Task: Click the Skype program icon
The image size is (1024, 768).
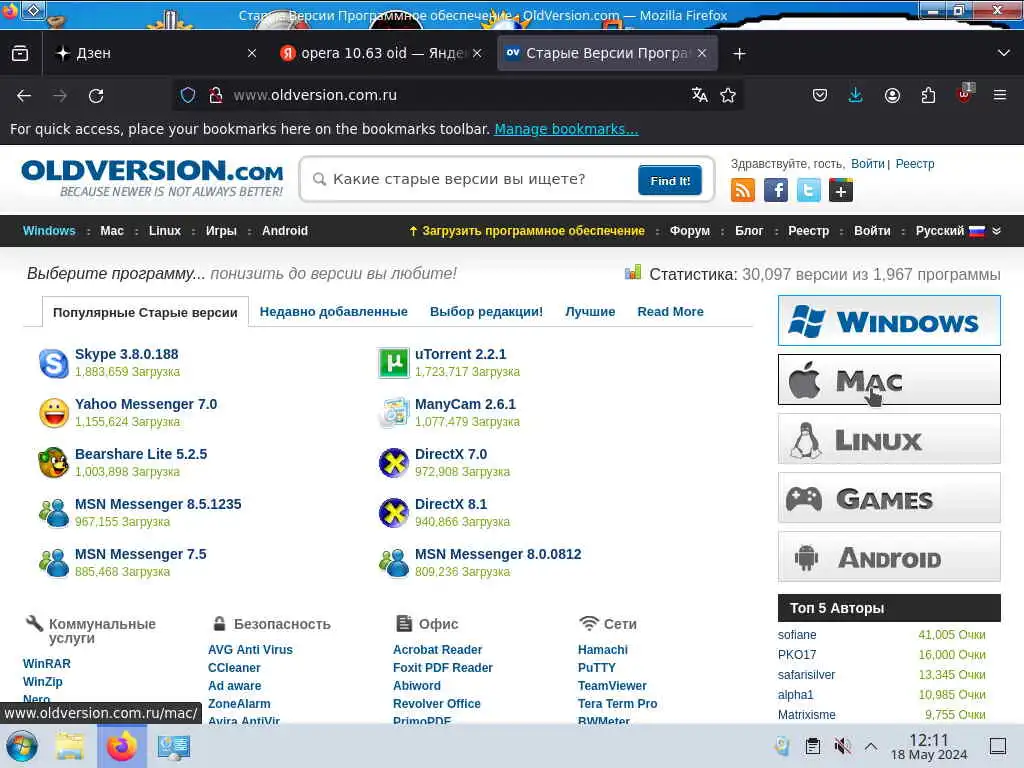Action: tap(54, 363)
